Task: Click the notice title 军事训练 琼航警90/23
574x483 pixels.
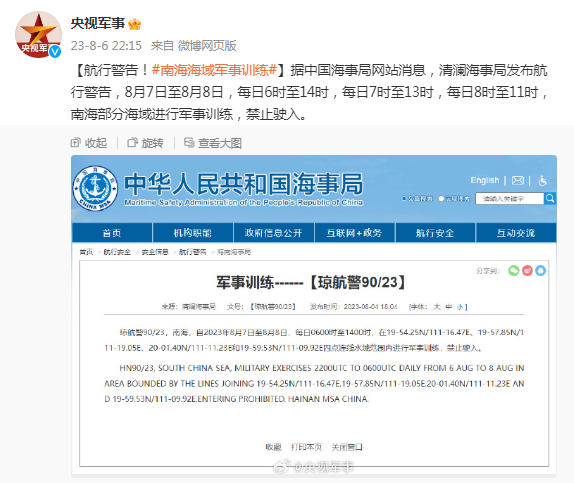Action: (310, 282)
